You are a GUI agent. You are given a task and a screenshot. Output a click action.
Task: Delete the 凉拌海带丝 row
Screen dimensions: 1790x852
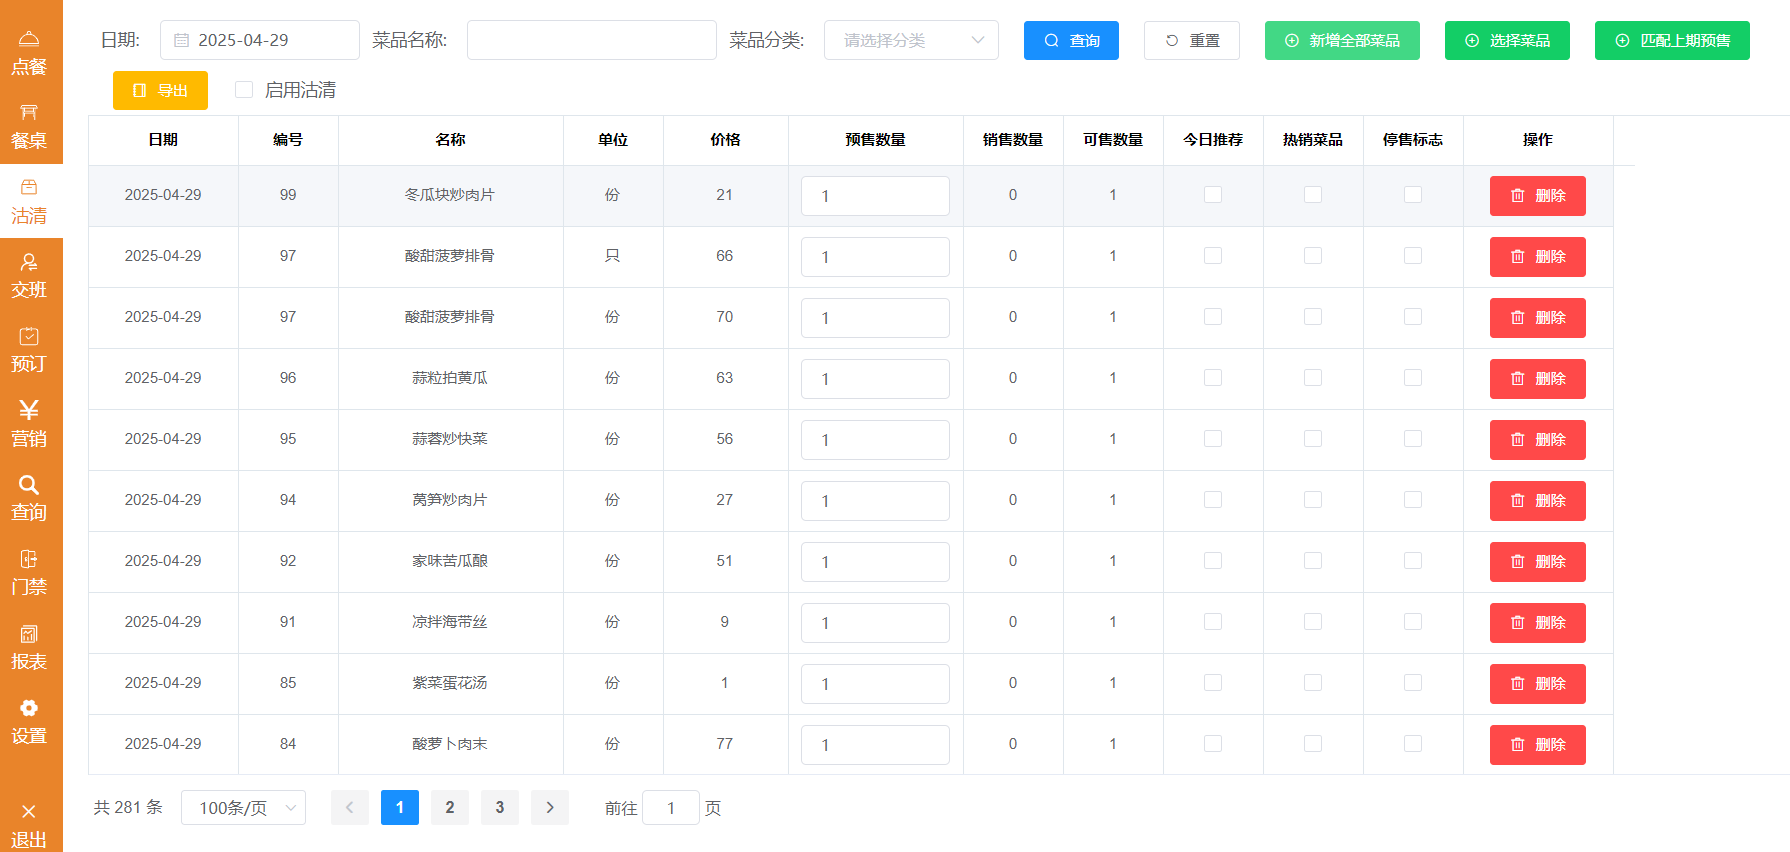click(x=1537, y=623)
